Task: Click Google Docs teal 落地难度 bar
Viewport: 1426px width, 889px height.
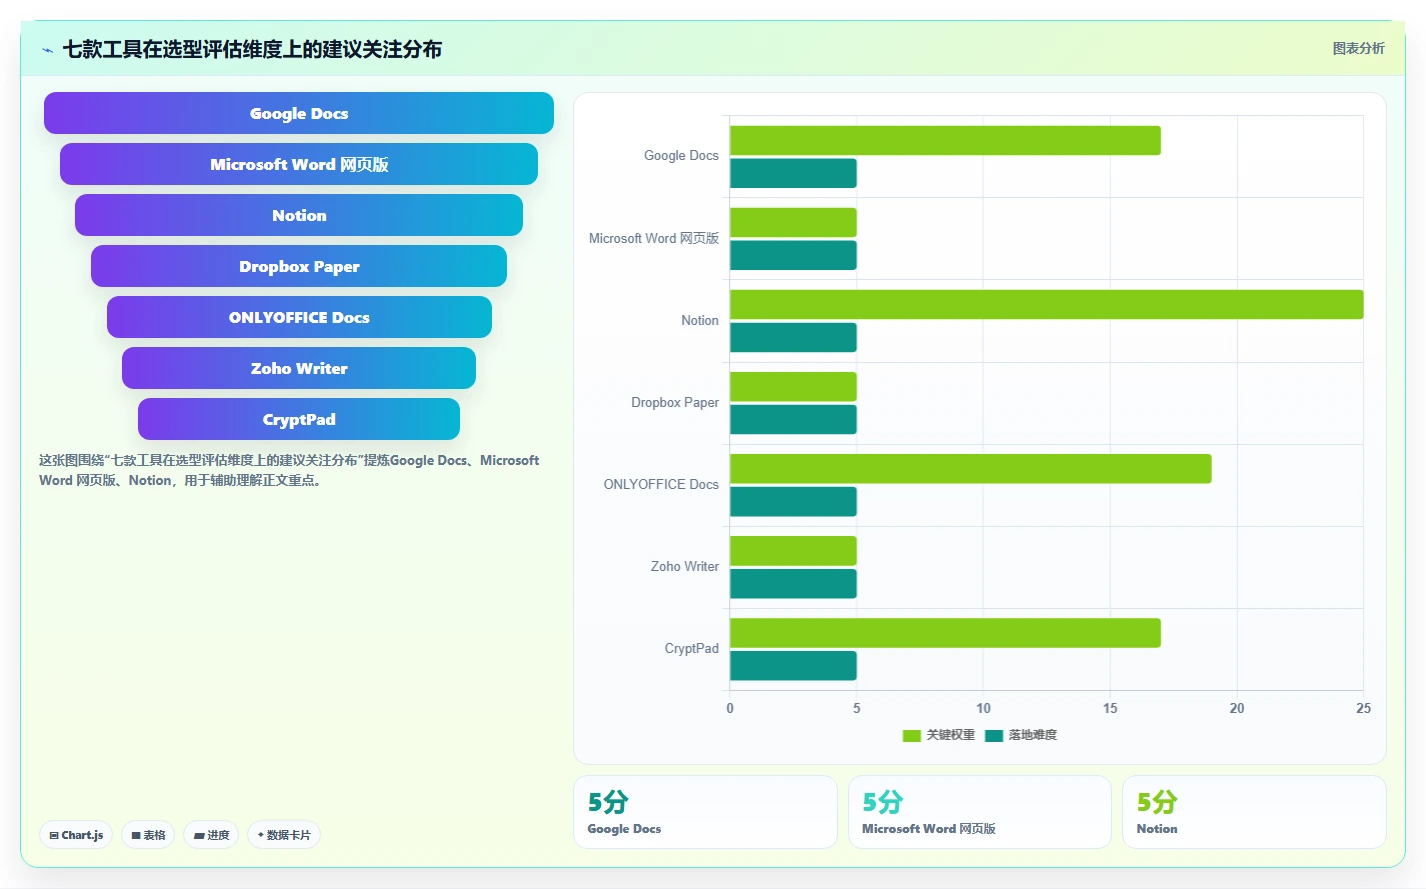Action: pyautogui.click(x=793, y=173)
